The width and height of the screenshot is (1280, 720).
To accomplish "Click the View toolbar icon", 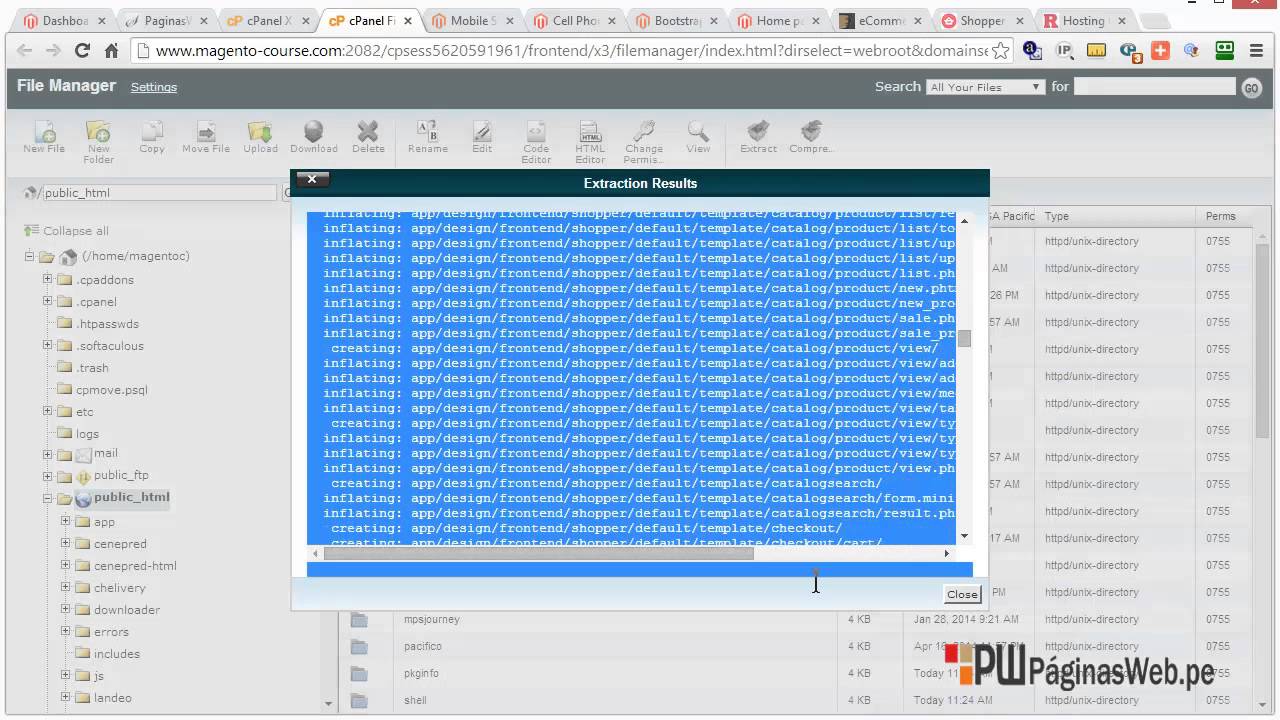I will point(698,137).
